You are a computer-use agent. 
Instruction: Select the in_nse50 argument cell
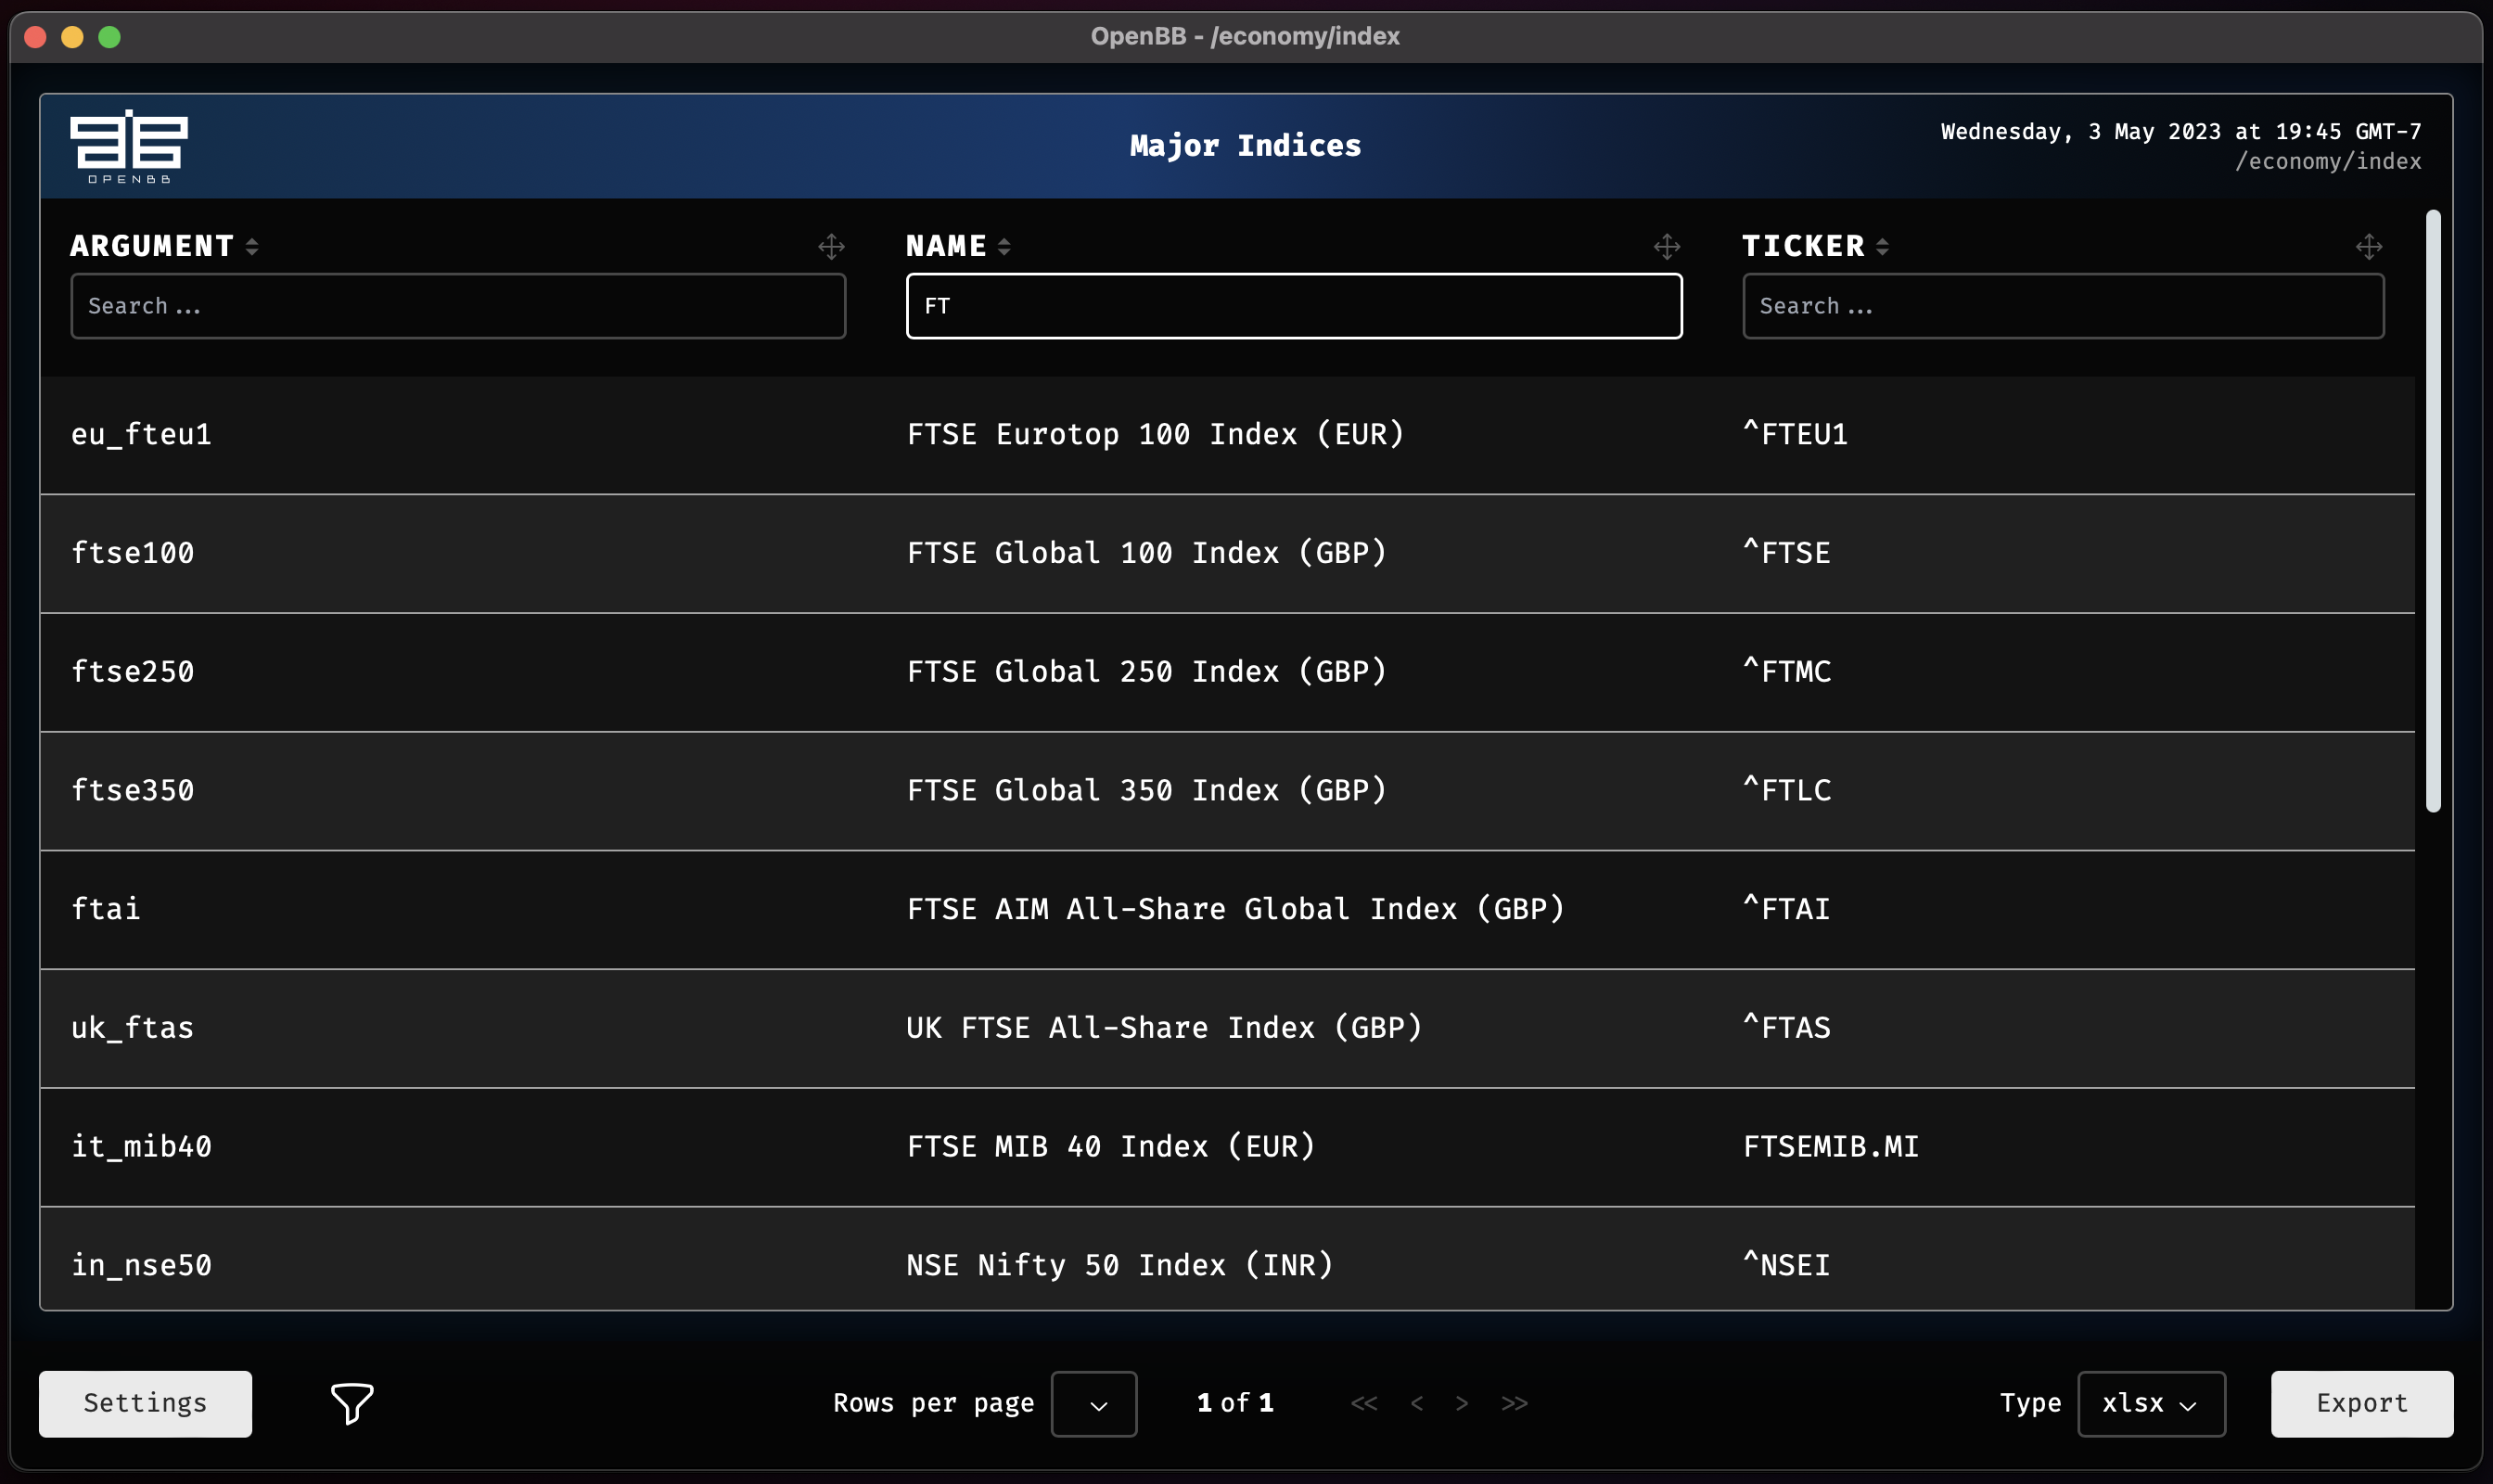click(141, 1266)
